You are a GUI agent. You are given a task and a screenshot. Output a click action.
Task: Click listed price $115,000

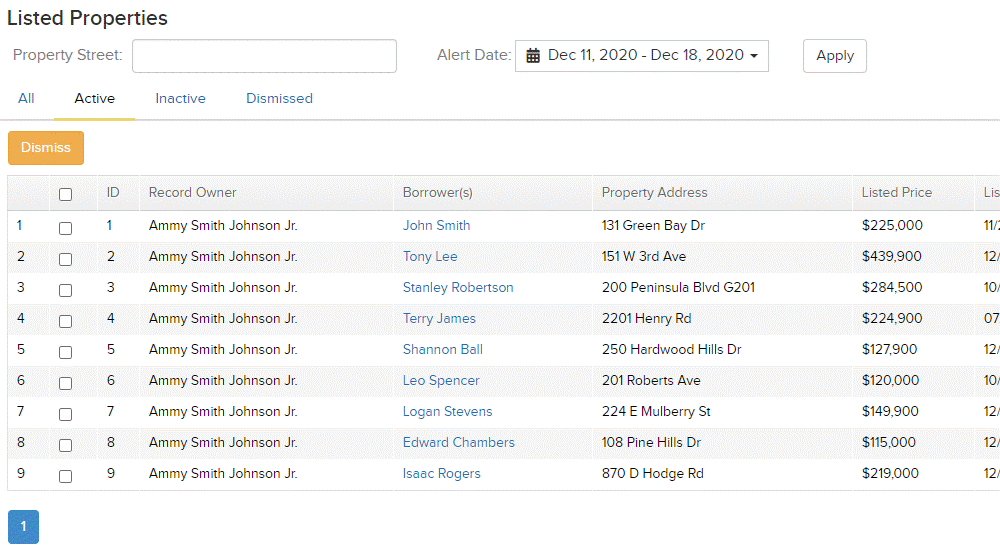888,442
